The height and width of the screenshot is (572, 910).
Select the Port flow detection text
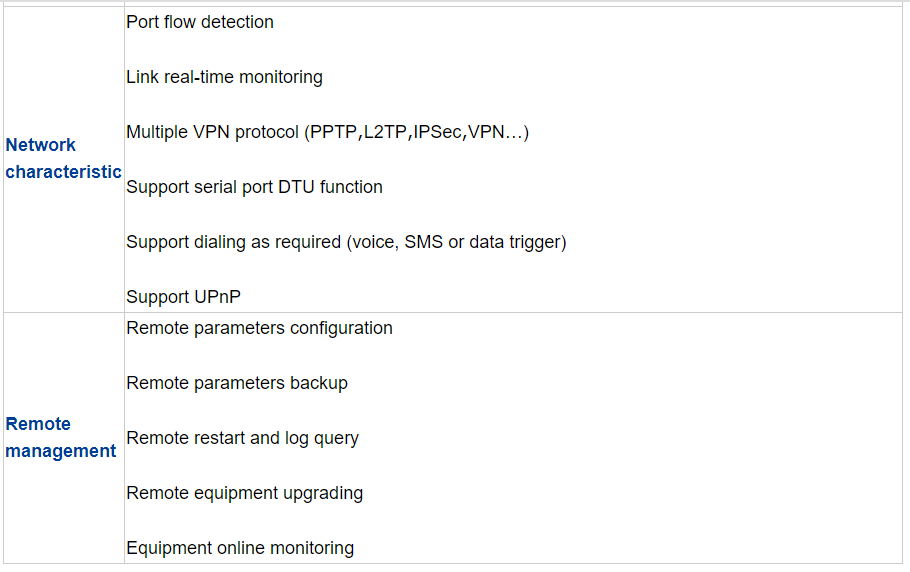coord(200,22)
